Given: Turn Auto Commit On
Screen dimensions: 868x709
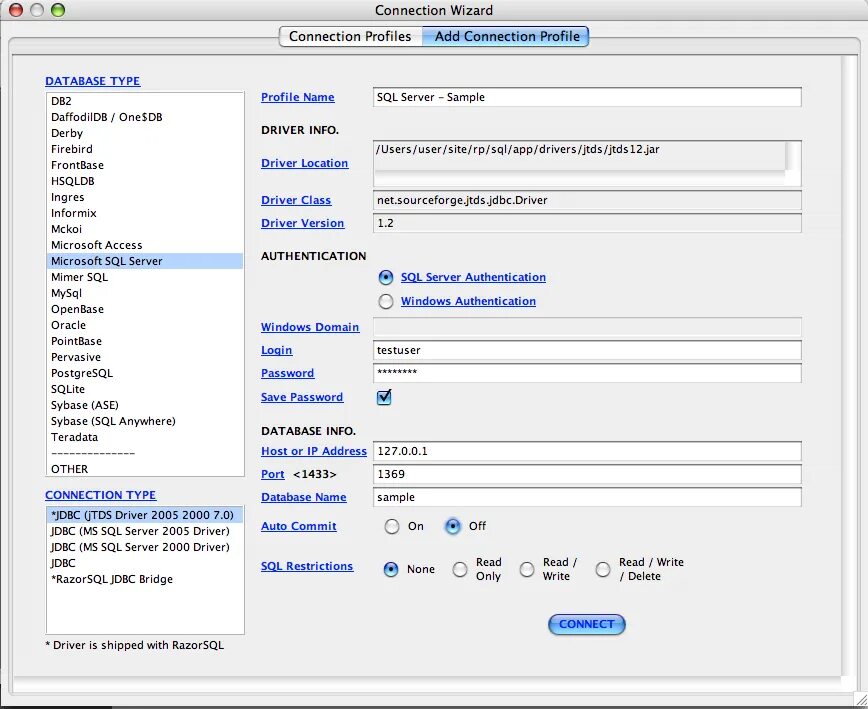Looking at the screenshot, I should [x=392, y=526].
